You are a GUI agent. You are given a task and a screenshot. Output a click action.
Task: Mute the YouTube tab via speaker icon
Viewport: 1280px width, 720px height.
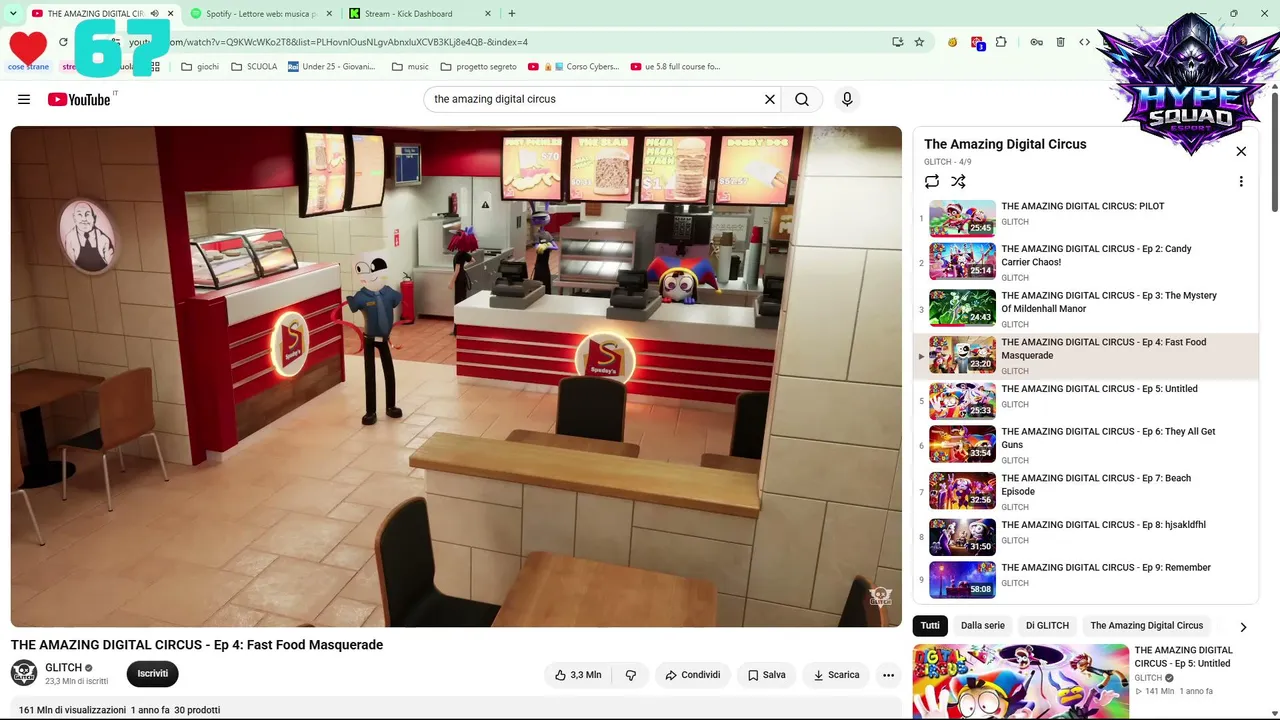(x=154, y=14)
